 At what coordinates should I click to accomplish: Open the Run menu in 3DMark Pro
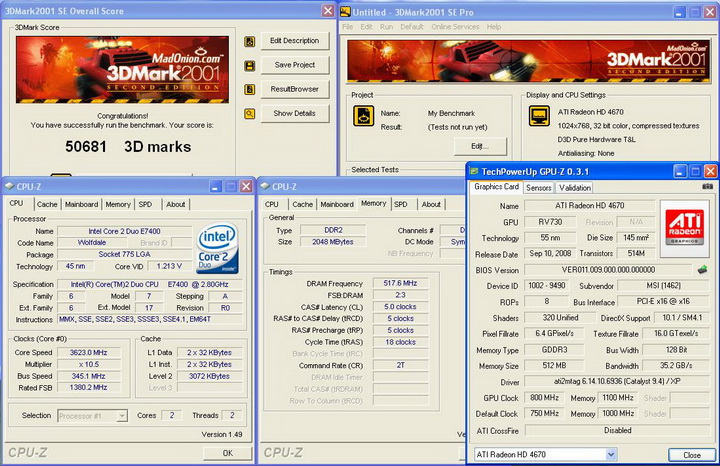tap(386, 27)
